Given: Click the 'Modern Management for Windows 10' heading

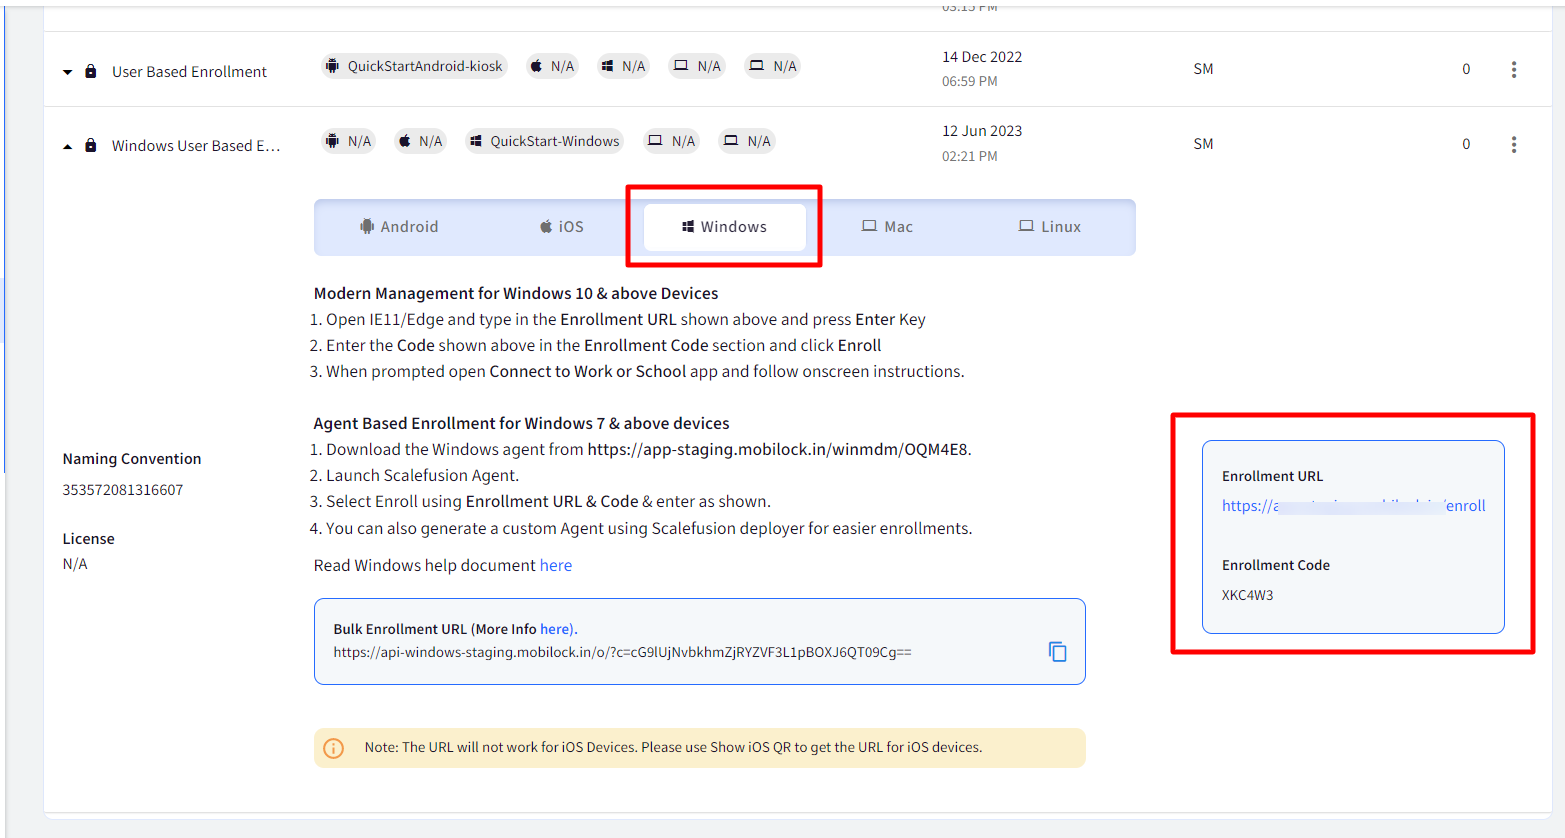Looking at the screenshot, I should tap(516, 293).
